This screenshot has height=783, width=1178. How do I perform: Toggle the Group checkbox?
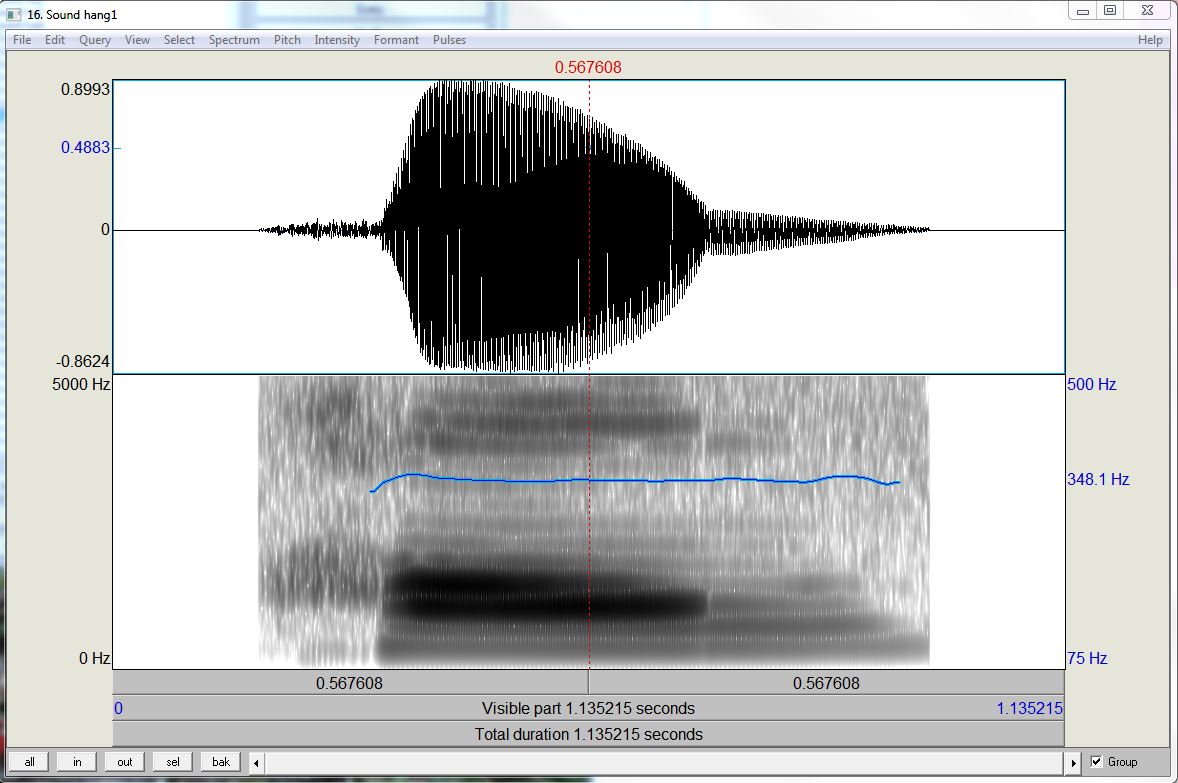(x=1096, y=762)
